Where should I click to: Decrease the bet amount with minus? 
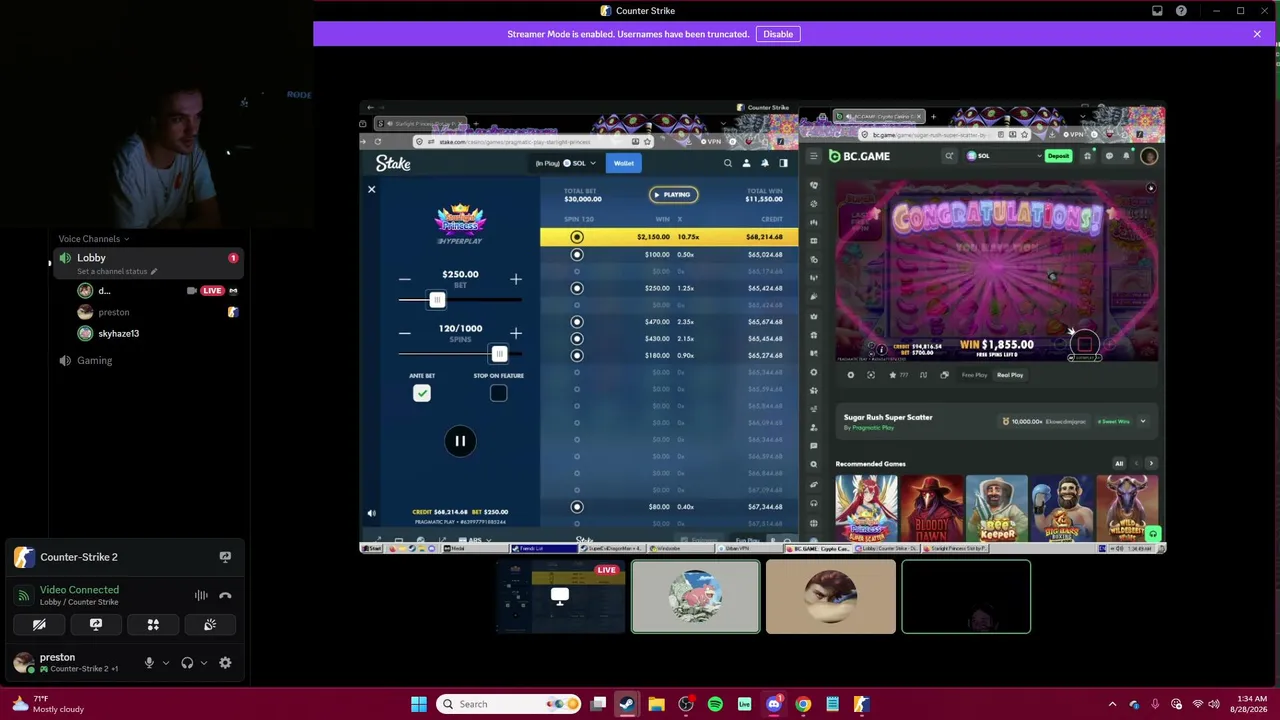(x=404, y=279)
